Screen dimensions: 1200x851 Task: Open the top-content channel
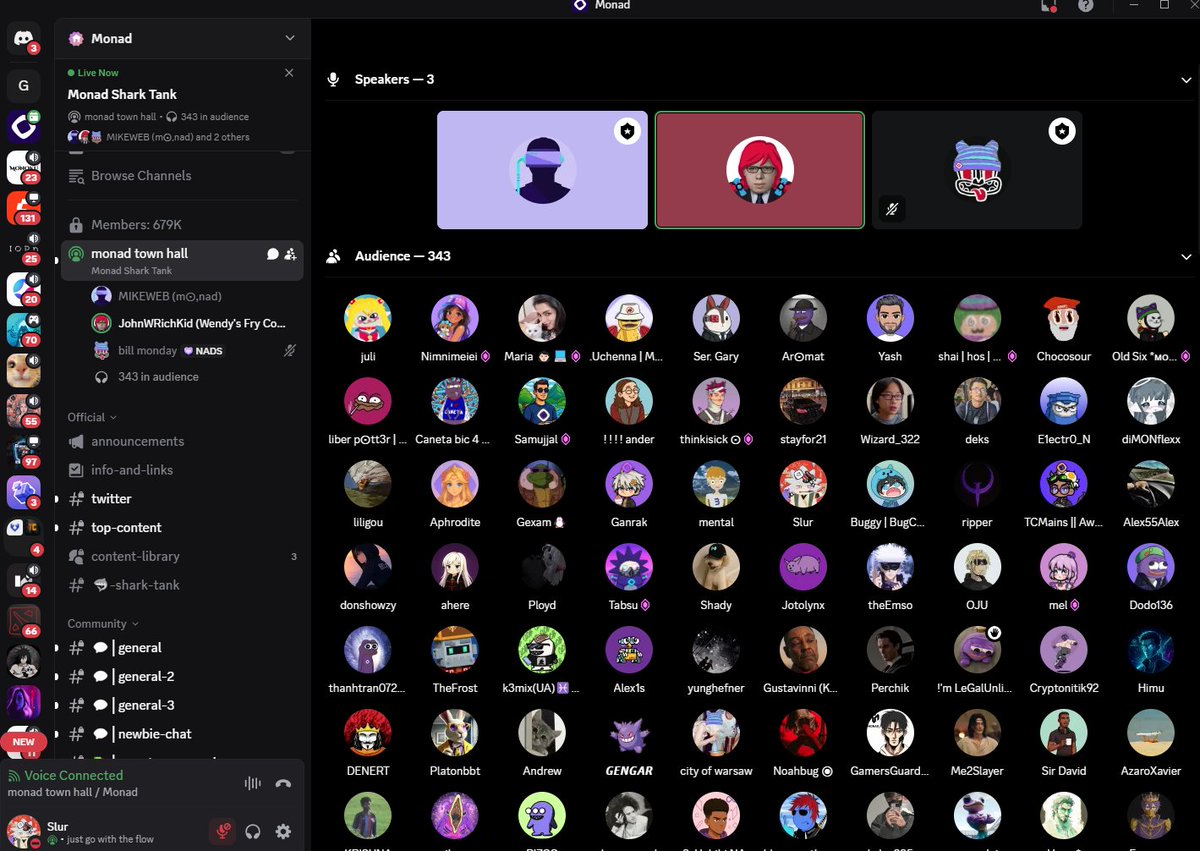182,528
